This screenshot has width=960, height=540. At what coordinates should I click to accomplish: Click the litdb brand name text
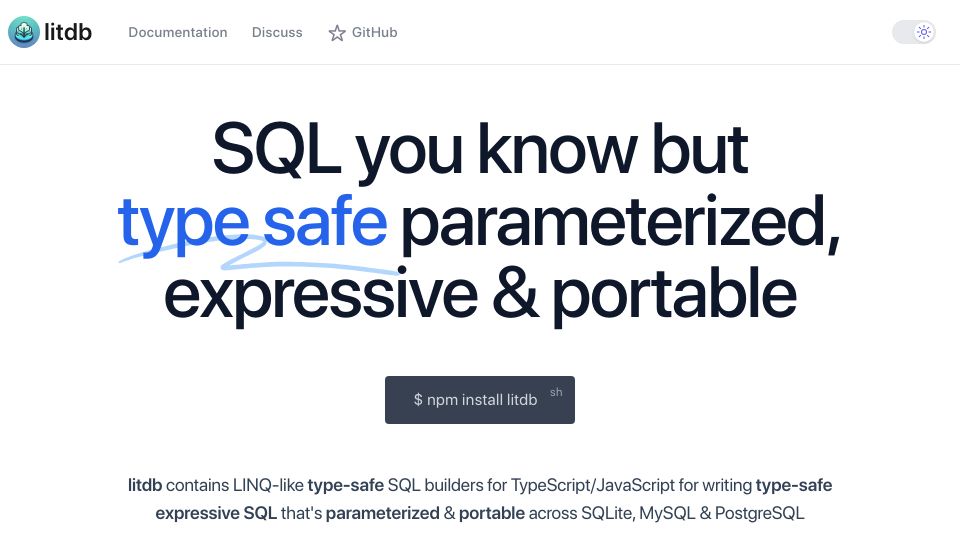[x=68, y=32]
